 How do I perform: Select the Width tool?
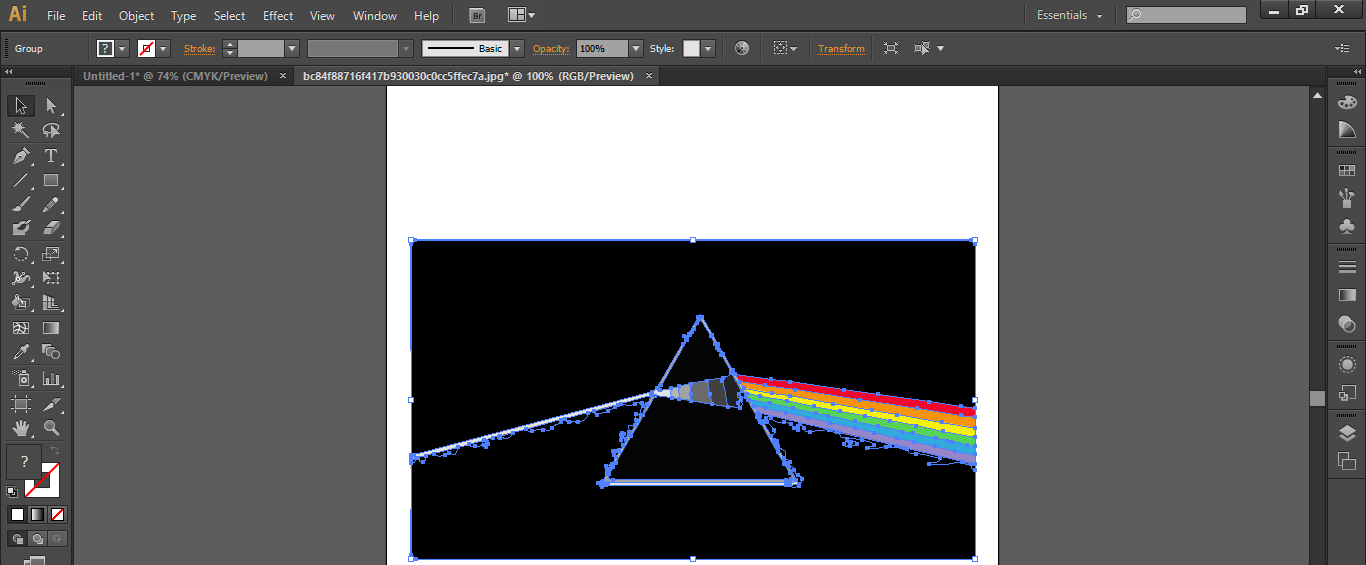20,278
